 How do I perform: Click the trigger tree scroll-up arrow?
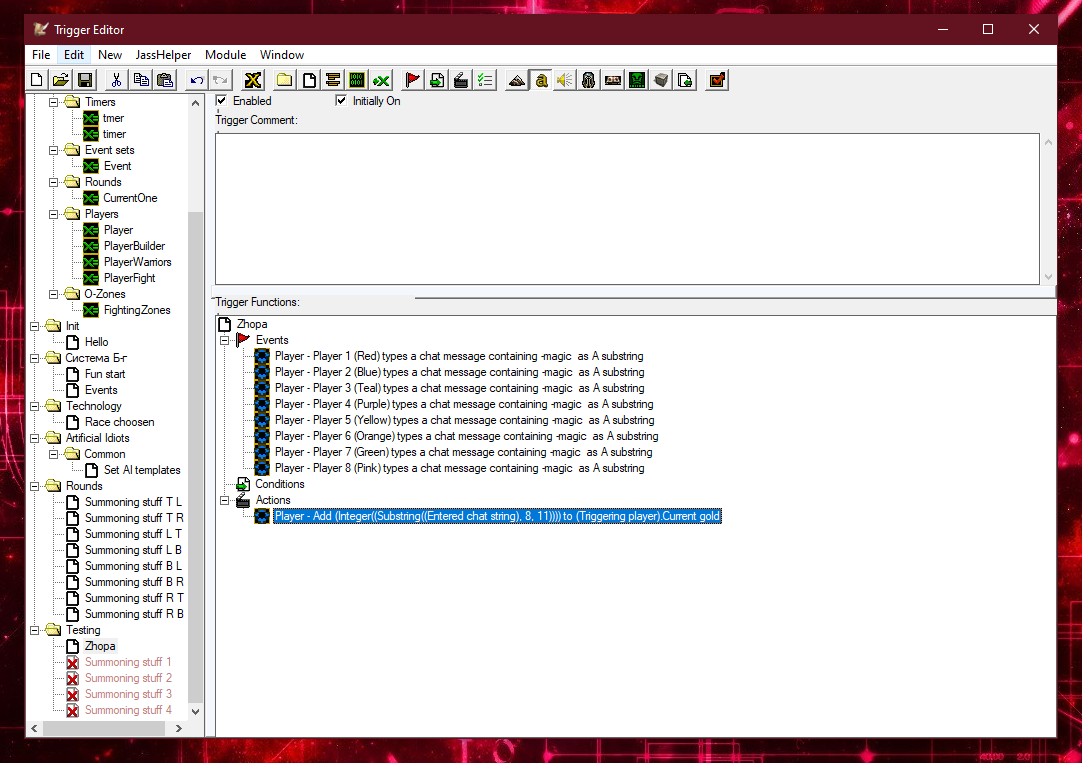(x=195, y=103)
